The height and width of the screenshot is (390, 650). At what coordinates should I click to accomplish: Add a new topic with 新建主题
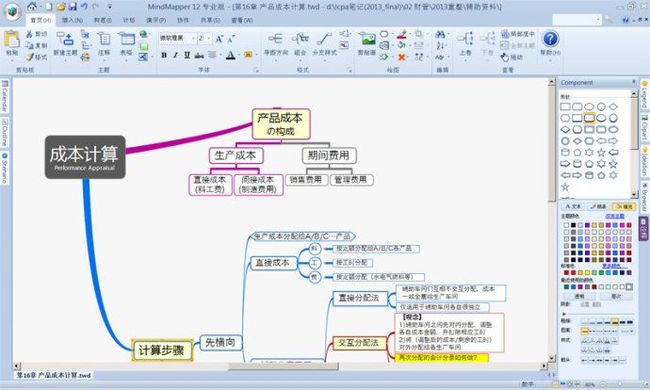click(65, 44)
